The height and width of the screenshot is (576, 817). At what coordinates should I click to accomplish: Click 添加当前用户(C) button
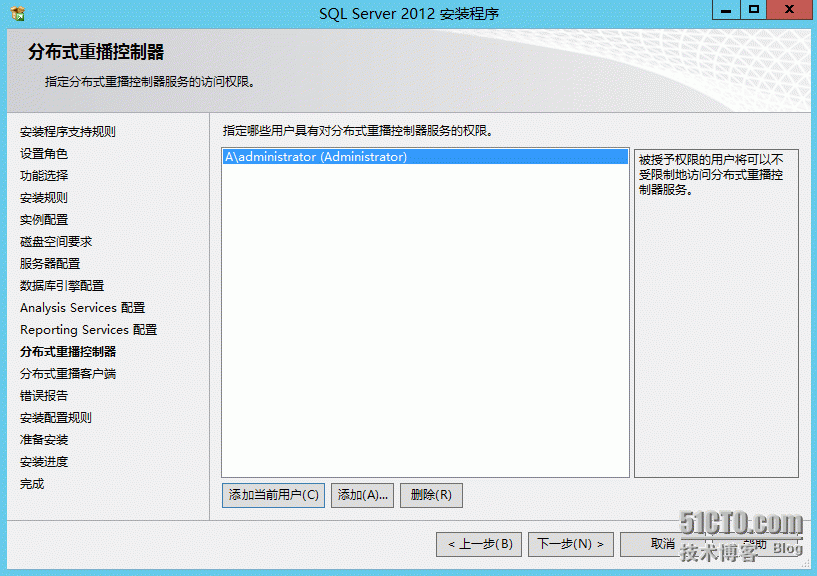(x=273, y=495)
